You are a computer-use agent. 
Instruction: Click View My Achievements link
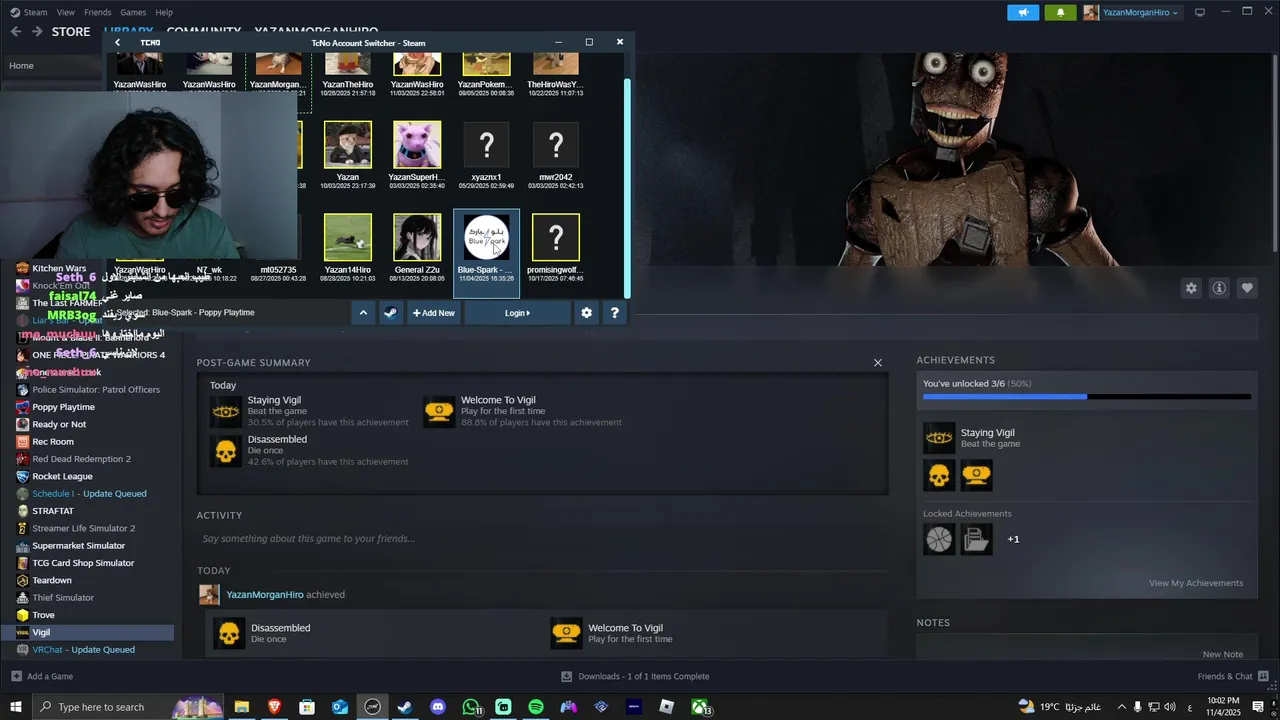point(1196,583)
